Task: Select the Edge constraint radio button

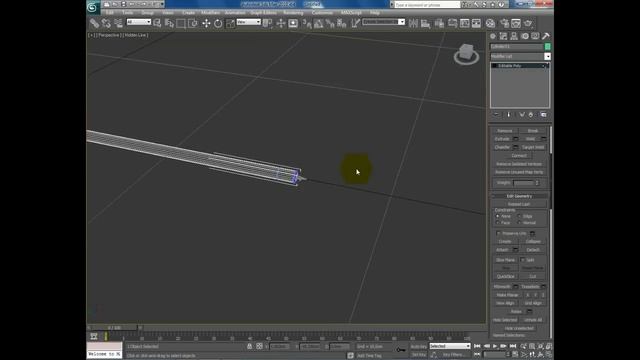Action: 519,216
